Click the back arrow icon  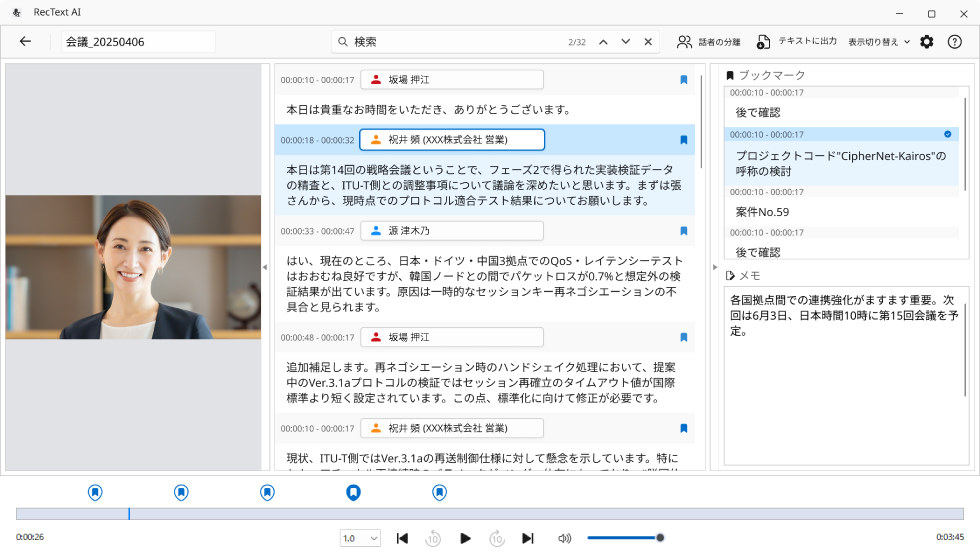tap(26, 42)
